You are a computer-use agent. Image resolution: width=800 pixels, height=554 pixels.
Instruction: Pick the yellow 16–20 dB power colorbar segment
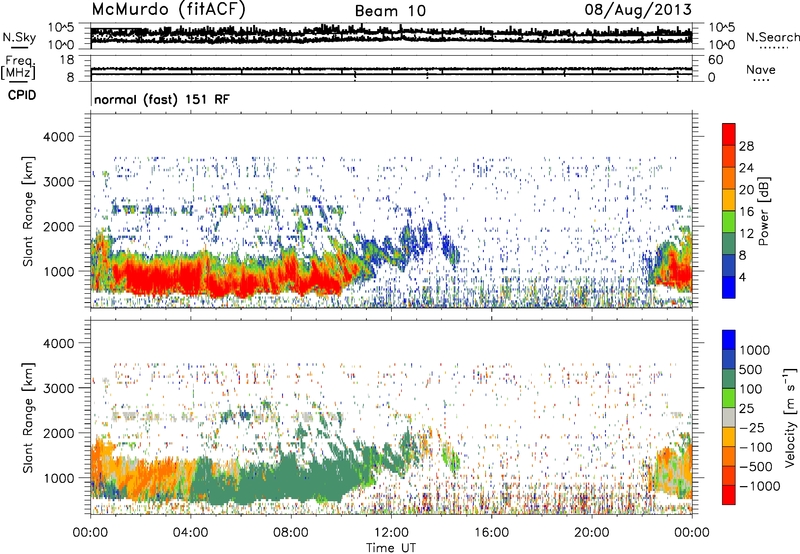coord(729,200)
